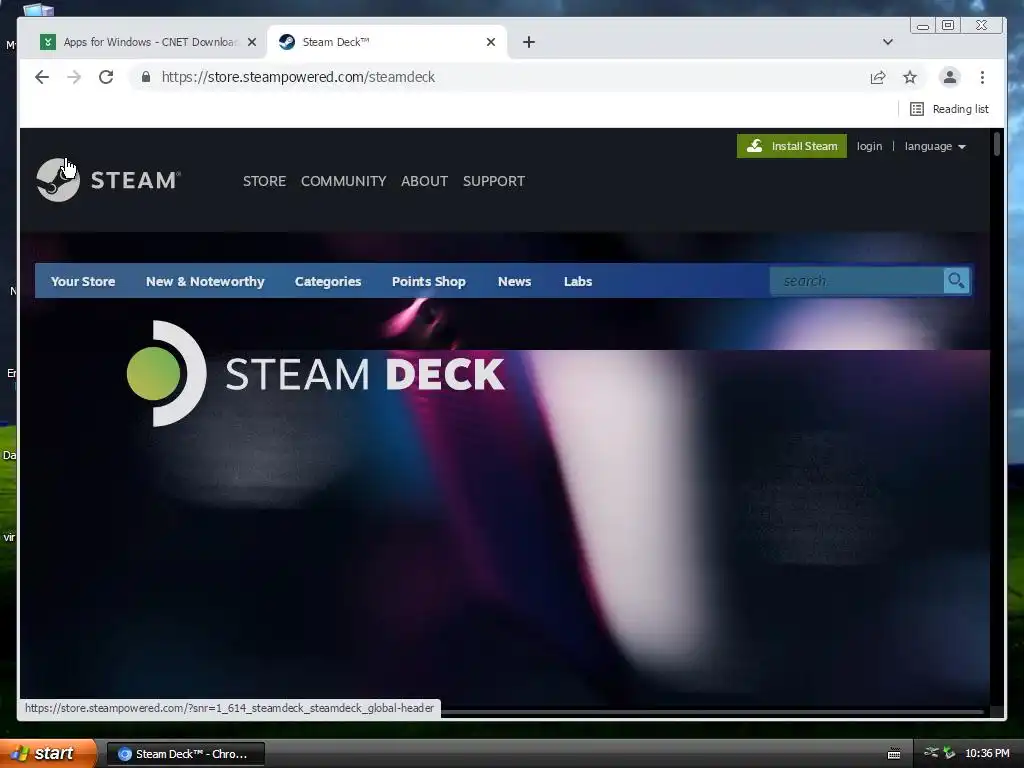Close the Steam Deck tab

(491, 42)
